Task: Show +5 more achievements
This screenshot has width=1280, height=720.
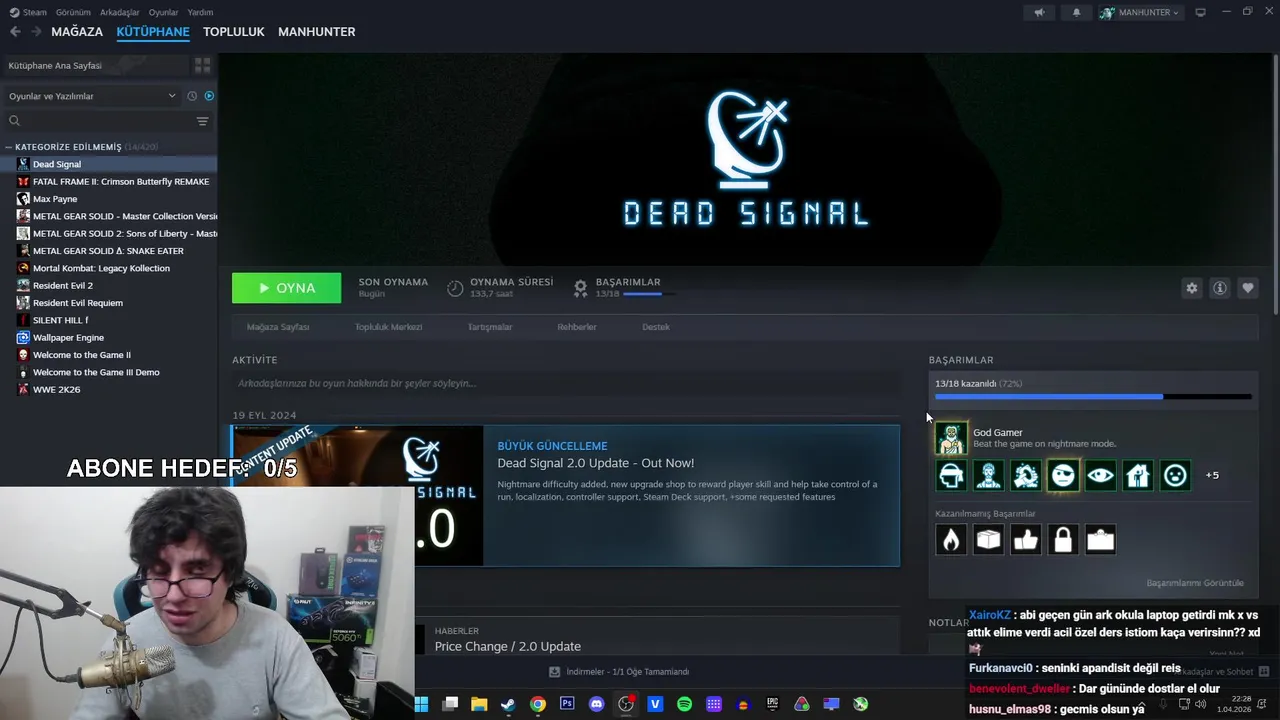Action: click(x=1212, y=476)
